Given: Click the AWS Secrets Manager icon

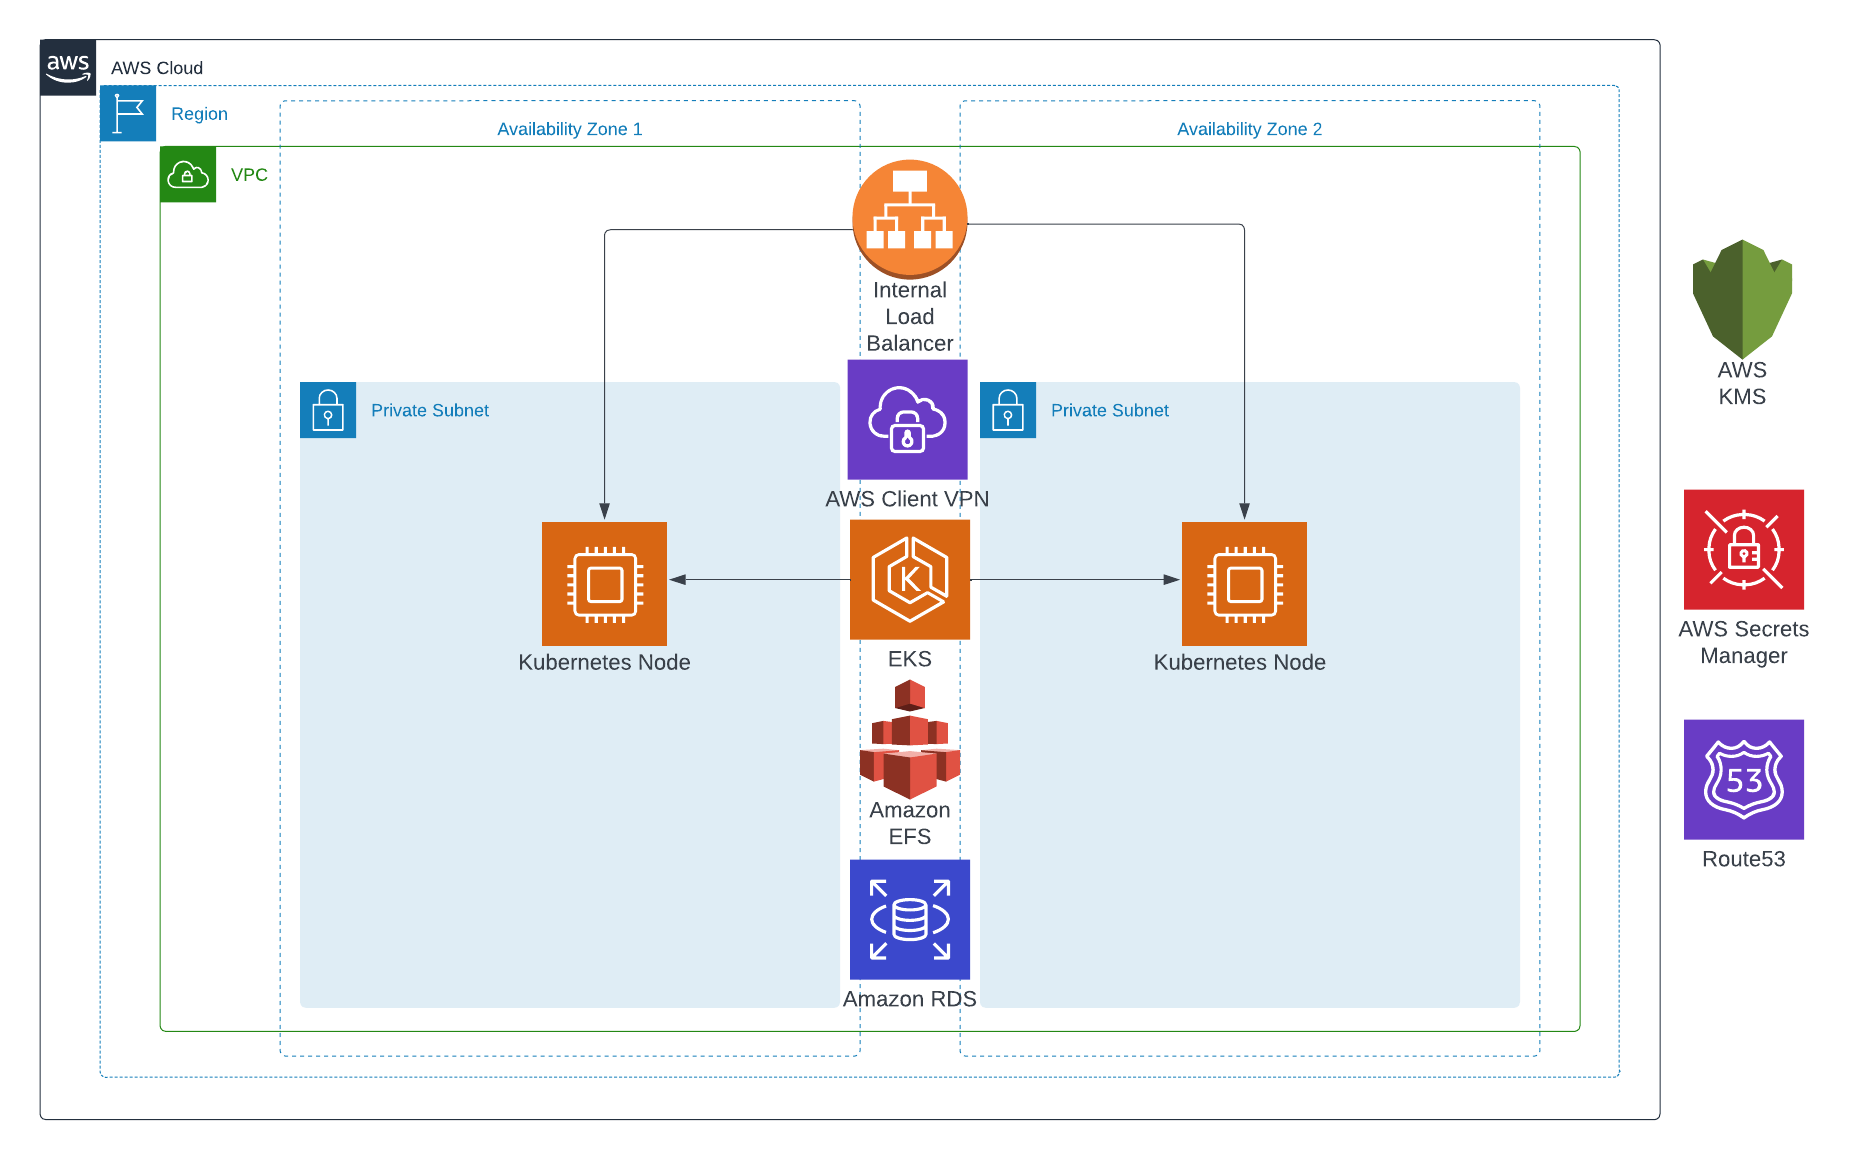Looking at the screenshot, I should [1744, 550].
